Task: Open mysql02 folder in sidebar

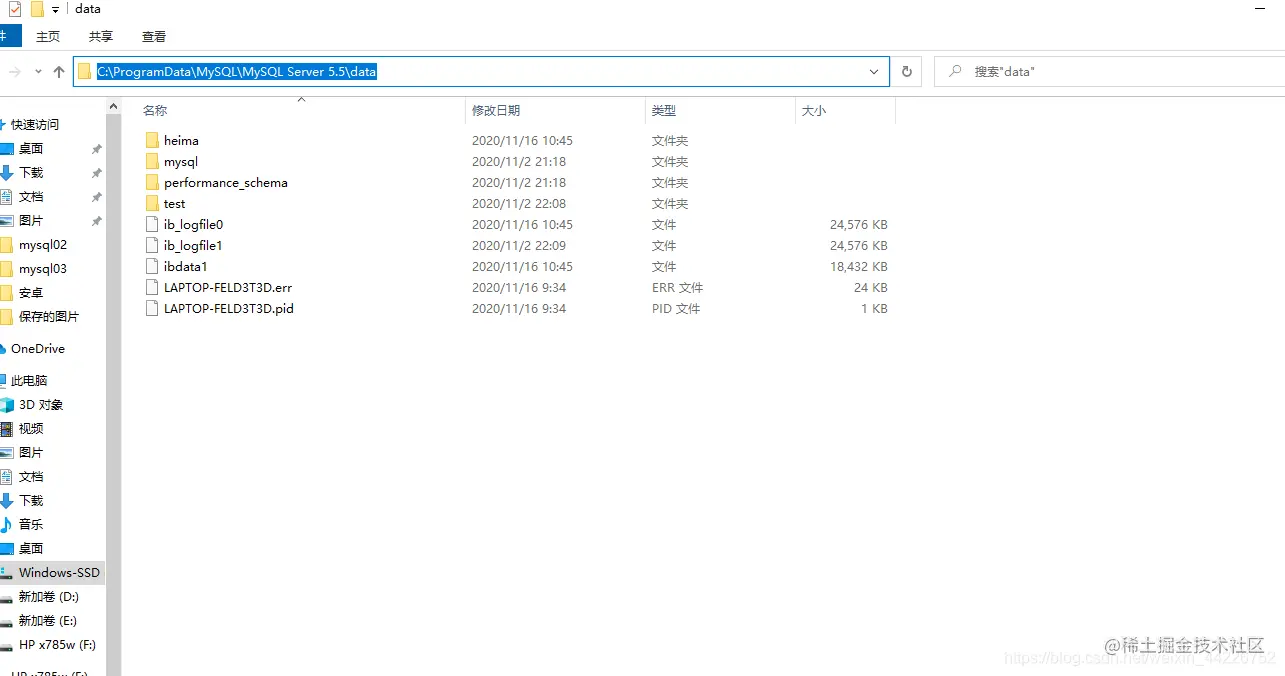Action: 42,244
